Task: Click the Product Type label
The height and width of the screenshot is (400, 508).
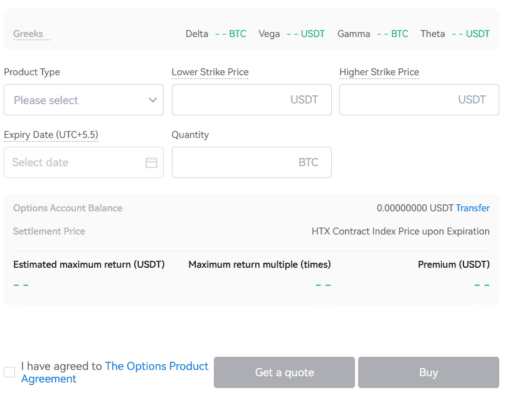Action: click(x=32, y=72)
